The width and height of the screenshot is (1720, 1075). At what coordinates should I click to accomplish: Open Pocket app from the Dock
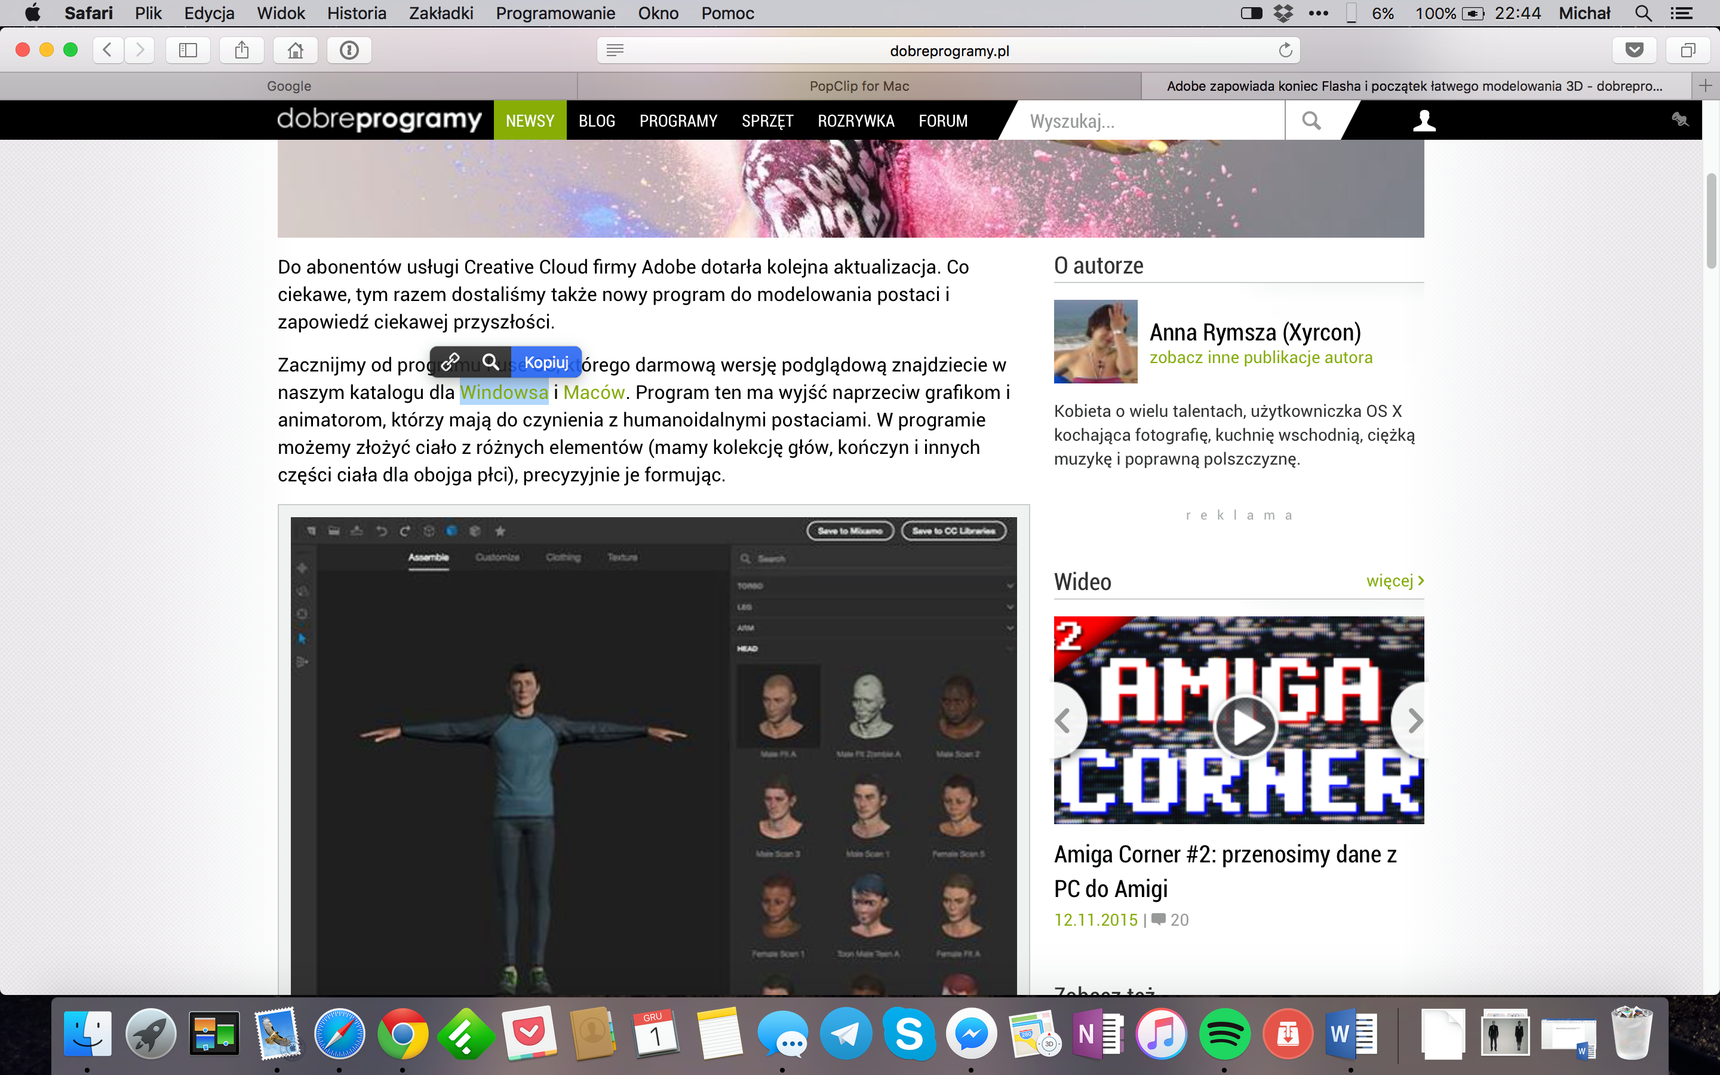pyautogui.click(x=529, y=1033)
